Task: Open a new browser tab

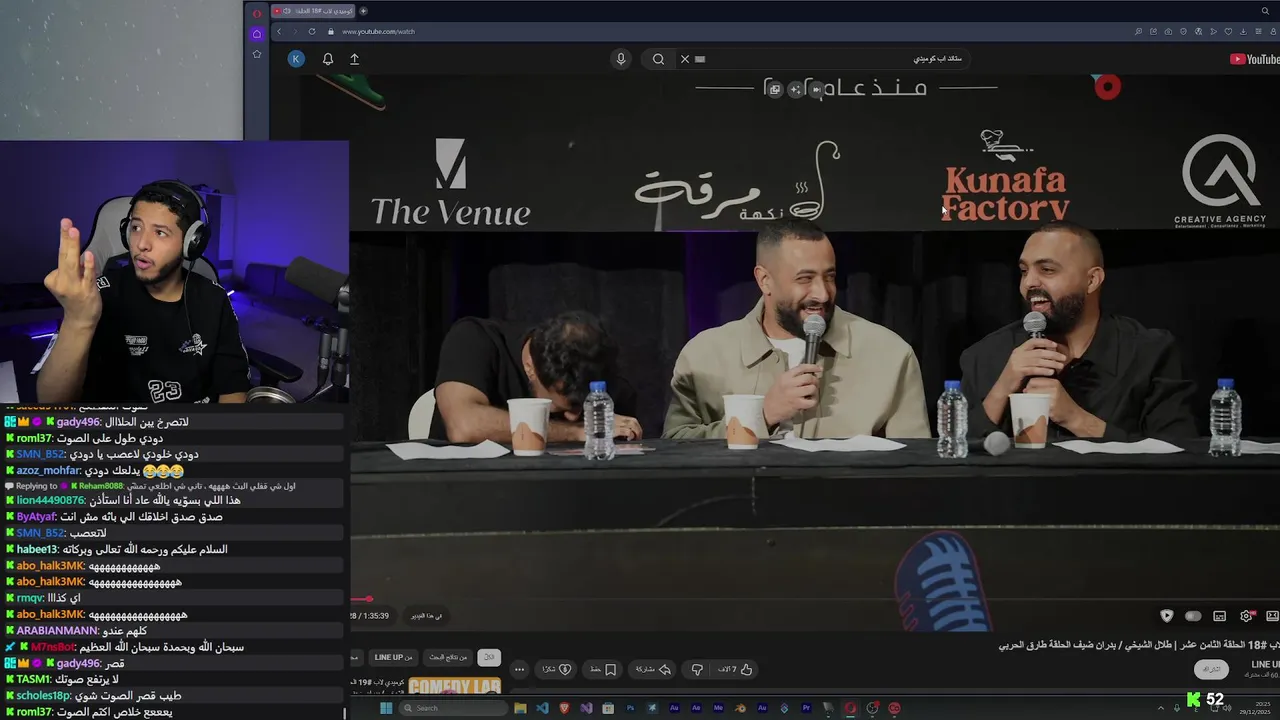Action: (x=363, y=11)
